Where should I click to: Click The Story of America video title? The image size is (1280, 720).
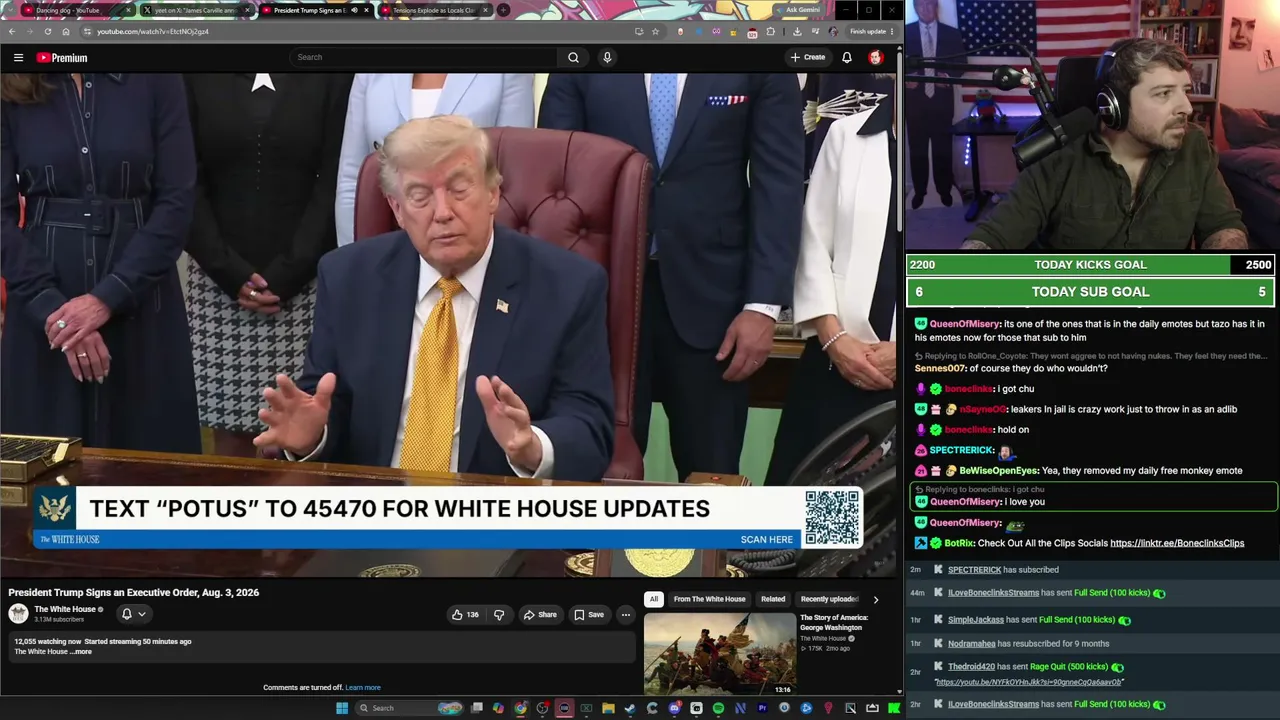coord(834,623)
